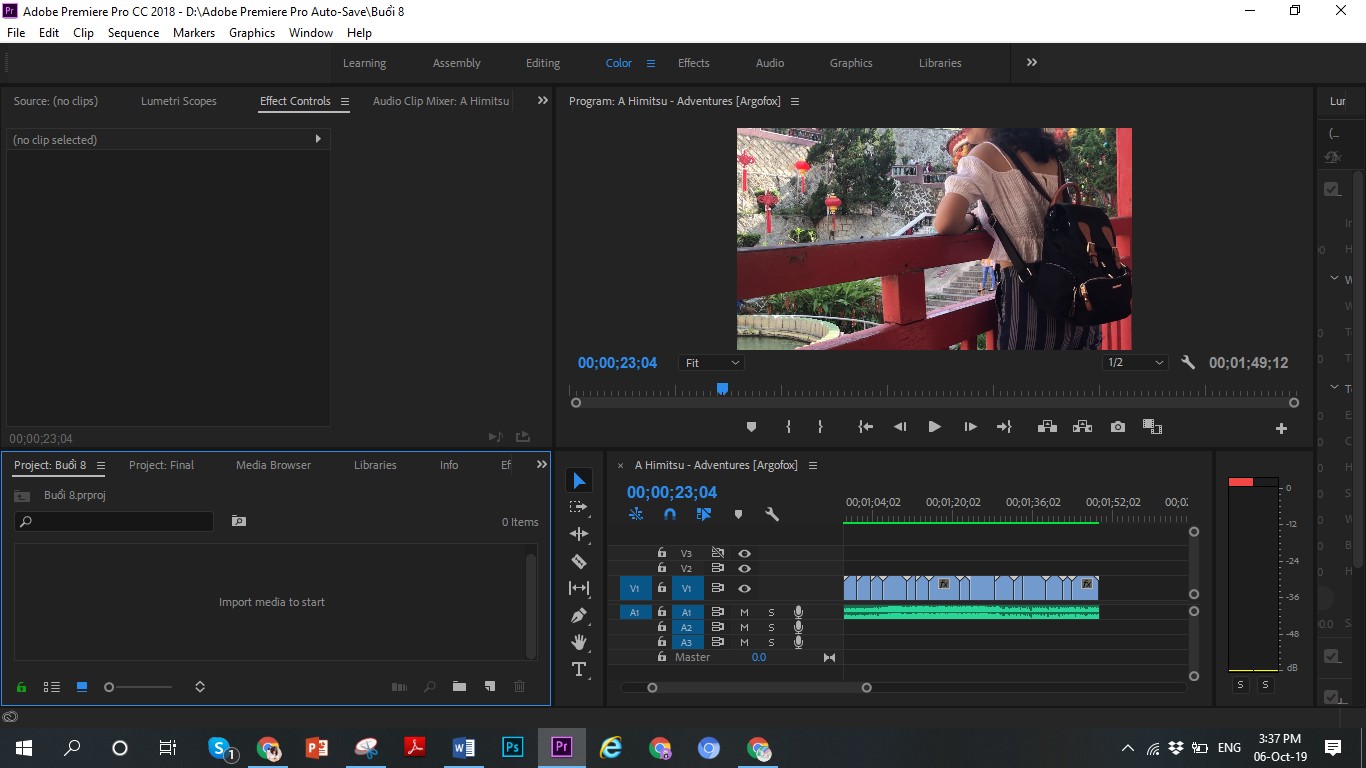Open Program monitor wrench settings
Viewport: 1366px width, 768px height.
click(1188, 363)
